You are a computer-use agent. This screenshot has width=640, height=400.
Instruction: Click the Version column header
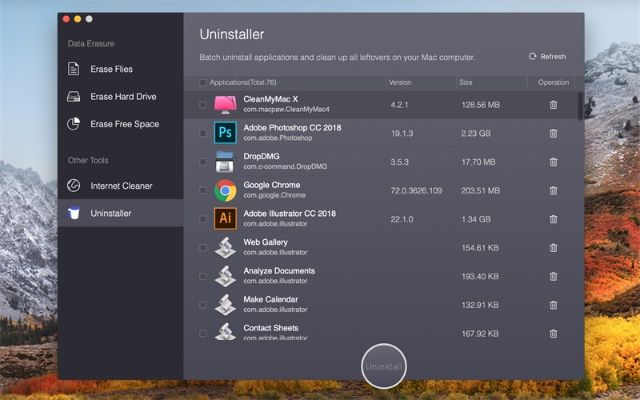[x=400, y=83]
